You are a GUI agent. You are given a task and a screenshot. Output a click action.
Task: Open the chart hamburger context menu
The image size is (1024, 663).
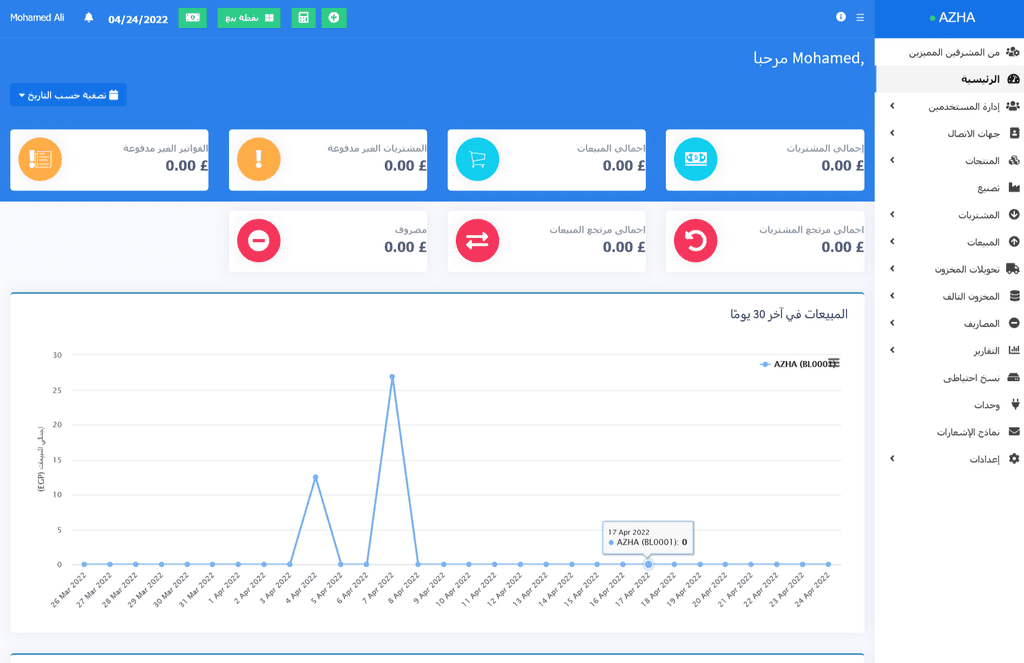pos(834,363)
